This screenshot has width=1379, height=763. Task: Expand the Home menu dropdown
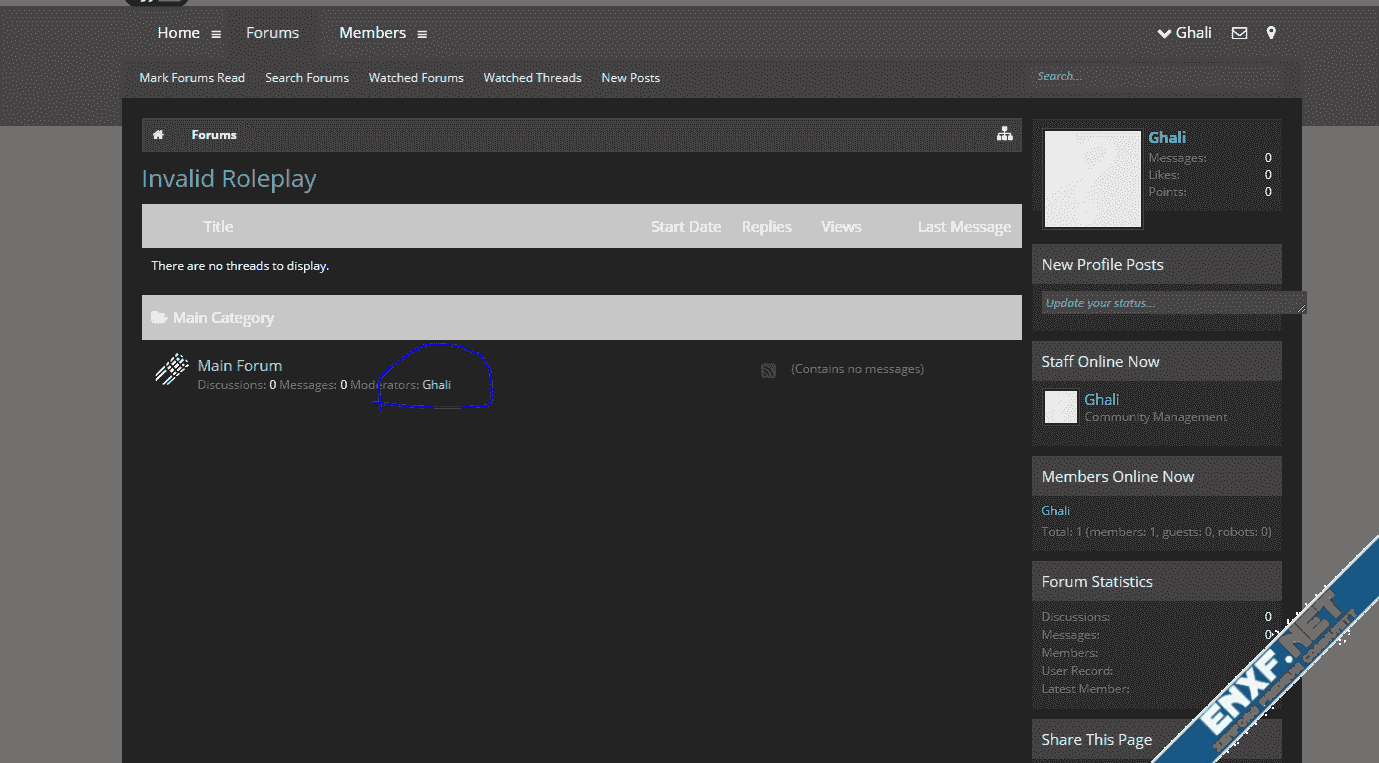[x=216, y=34]
